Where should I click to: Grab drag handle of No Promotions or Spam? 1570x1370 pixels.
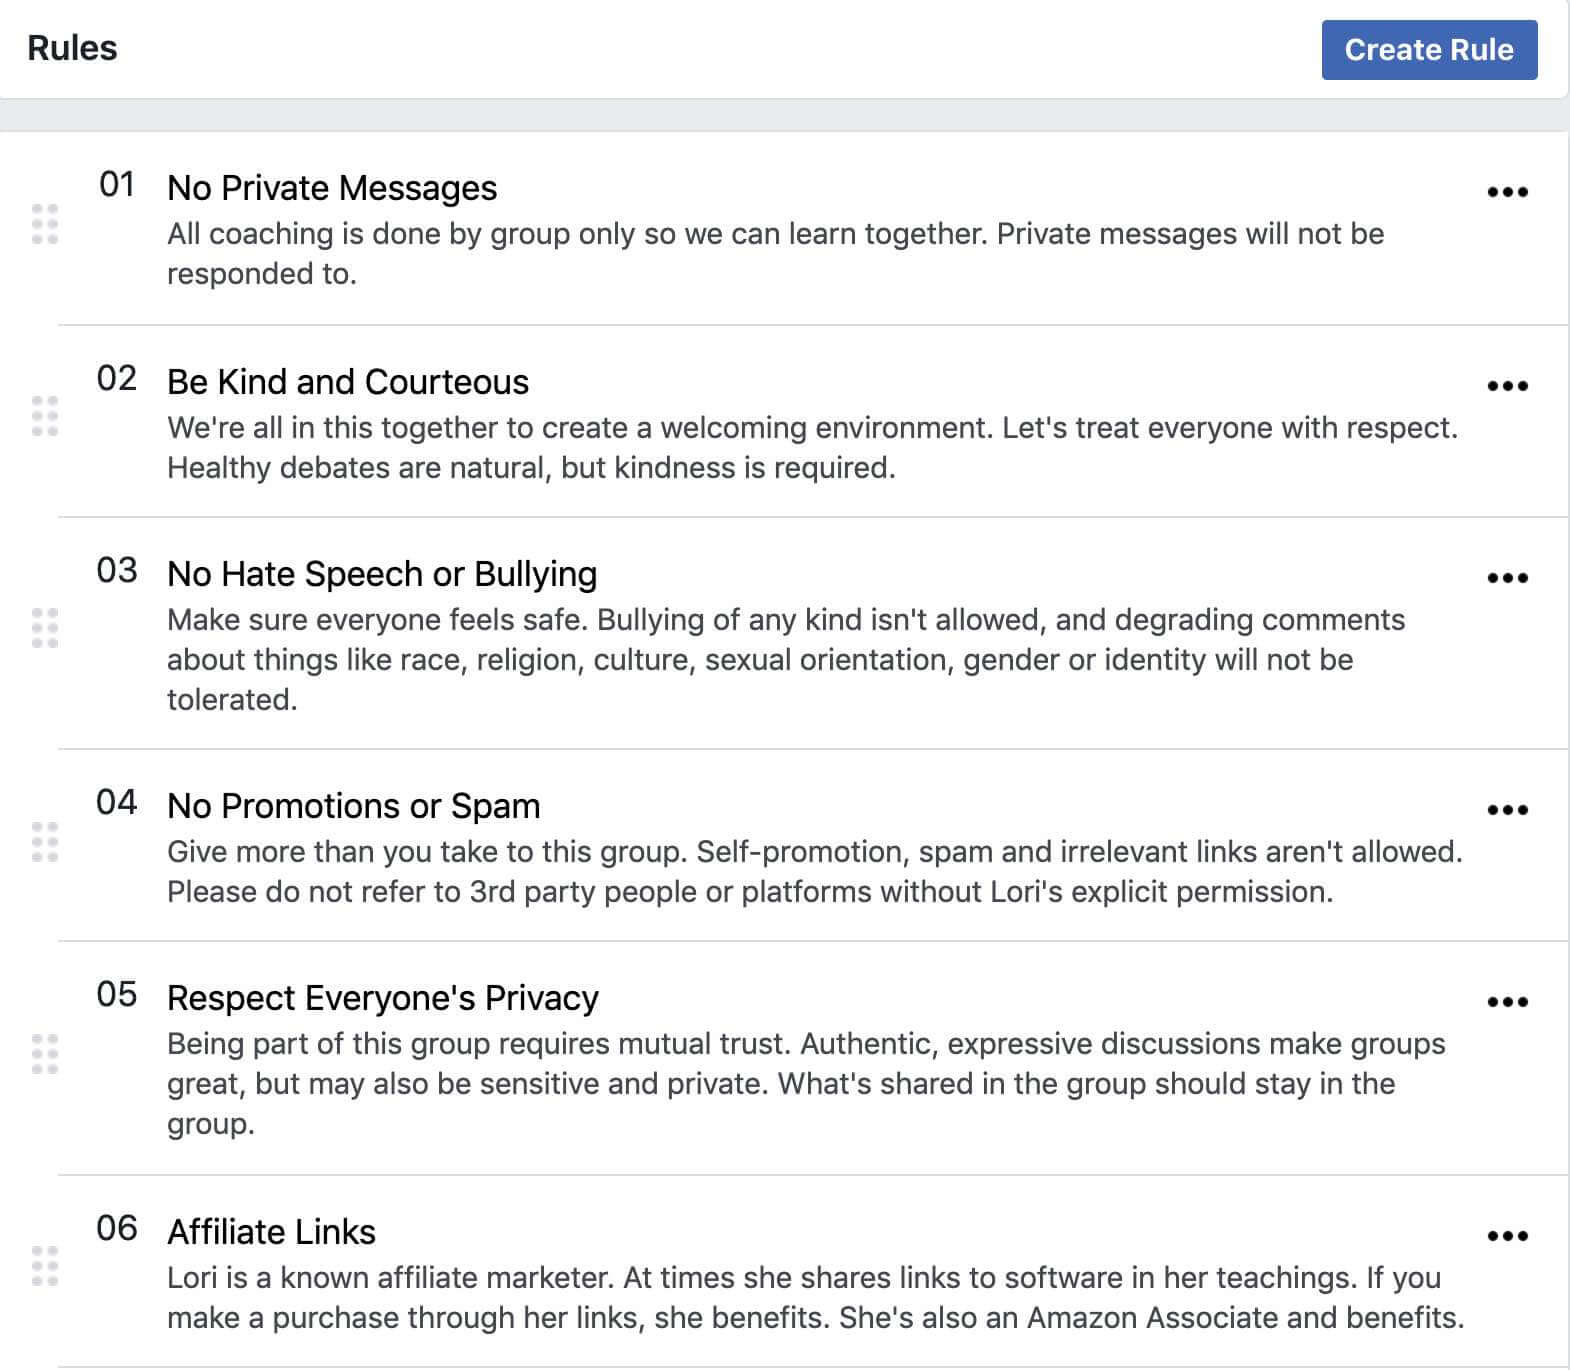(45, 842)
